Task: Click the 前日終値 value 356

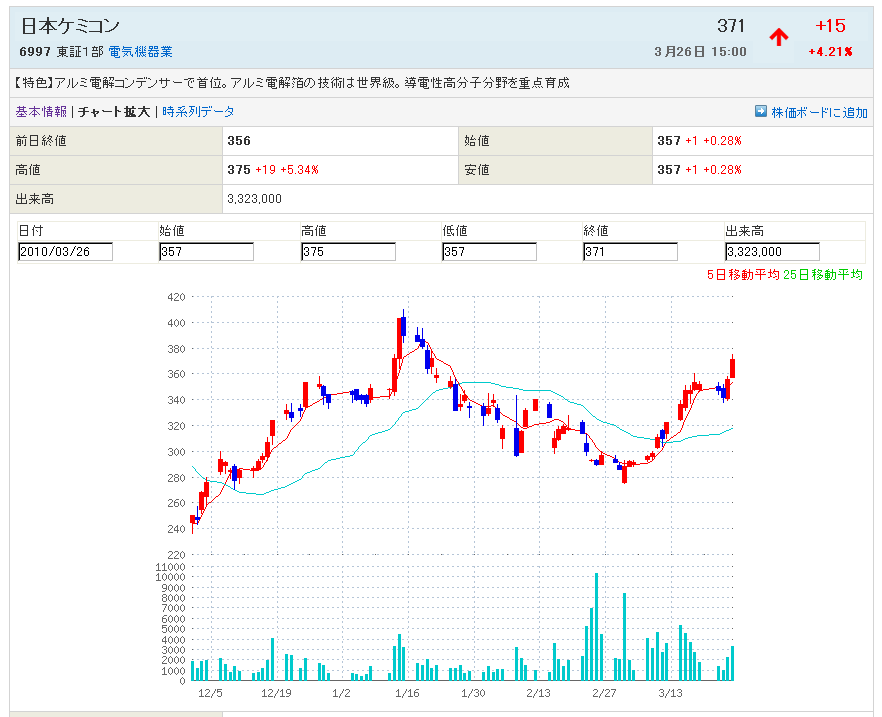Action: [239, 141]
